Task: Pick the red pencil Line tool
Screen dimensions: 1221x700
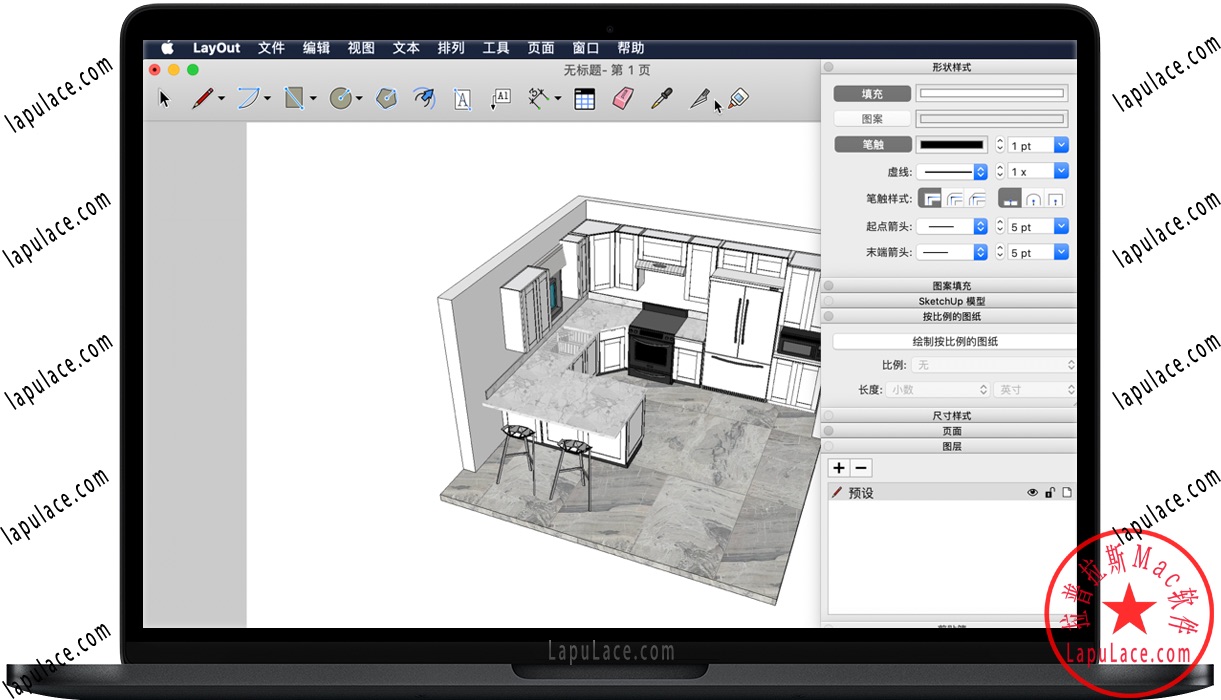Action: click(202, 98)
